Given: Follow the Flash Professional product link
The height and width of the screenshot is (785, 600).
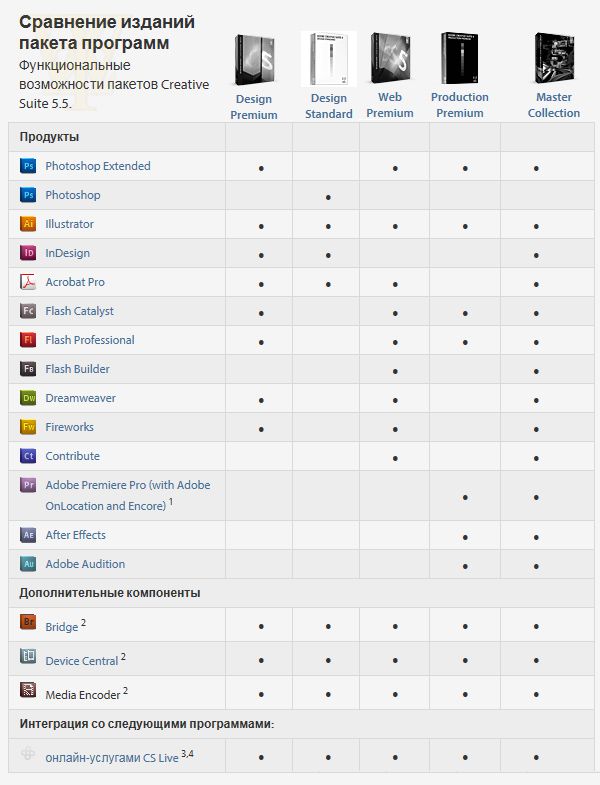Looking at the screenshot, I should tap(90, 340).
